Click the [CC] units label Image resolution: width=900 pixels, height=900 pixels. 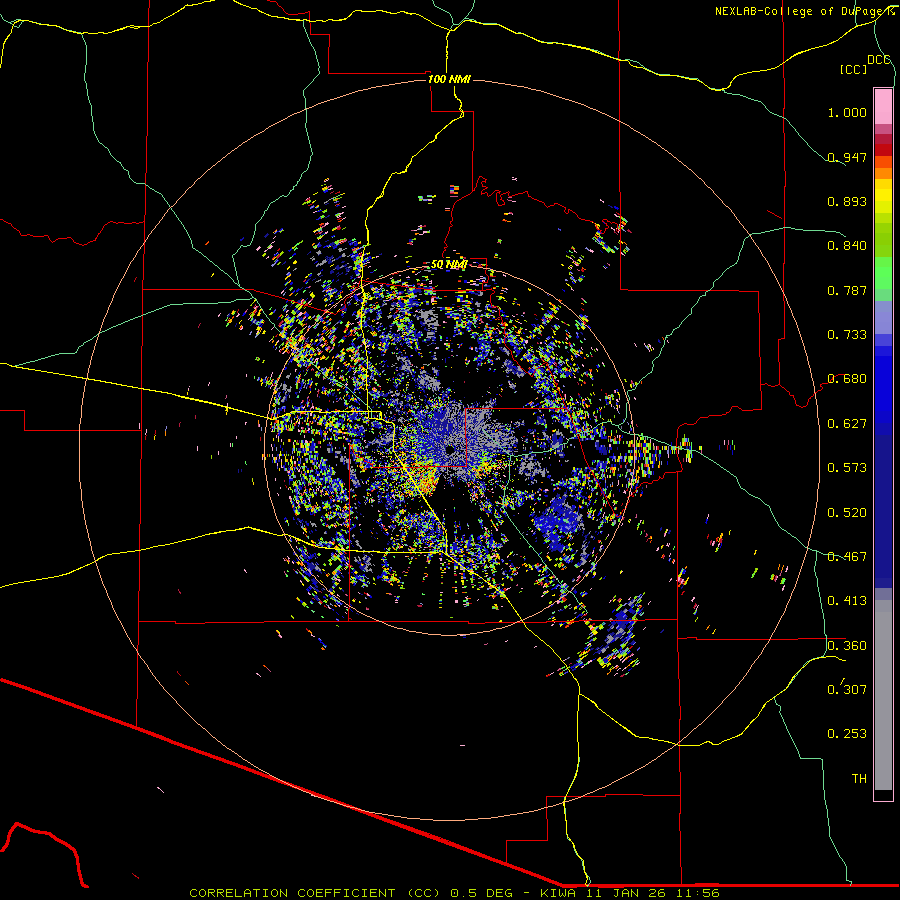click(x=853, y=69)
